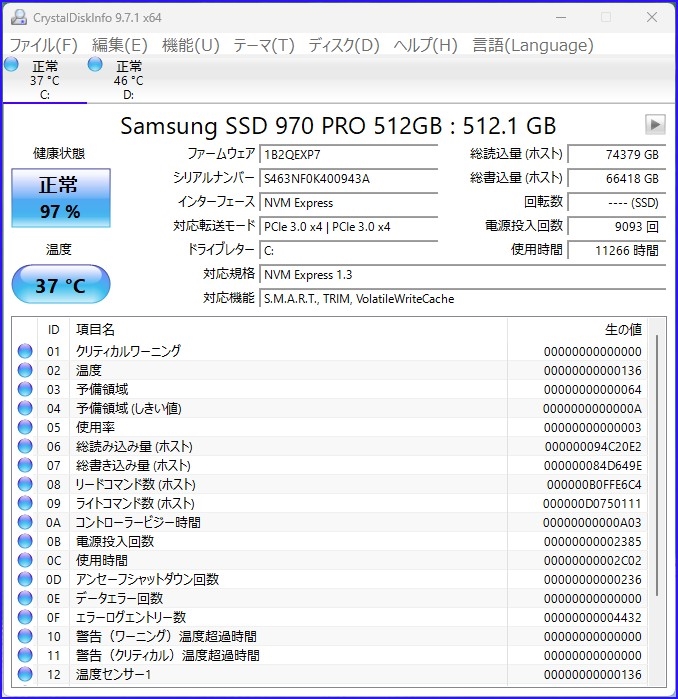This screenshot has height=699, width=678.
Task: Click status icon for row 0E データエラー回数
Action: 25,598
